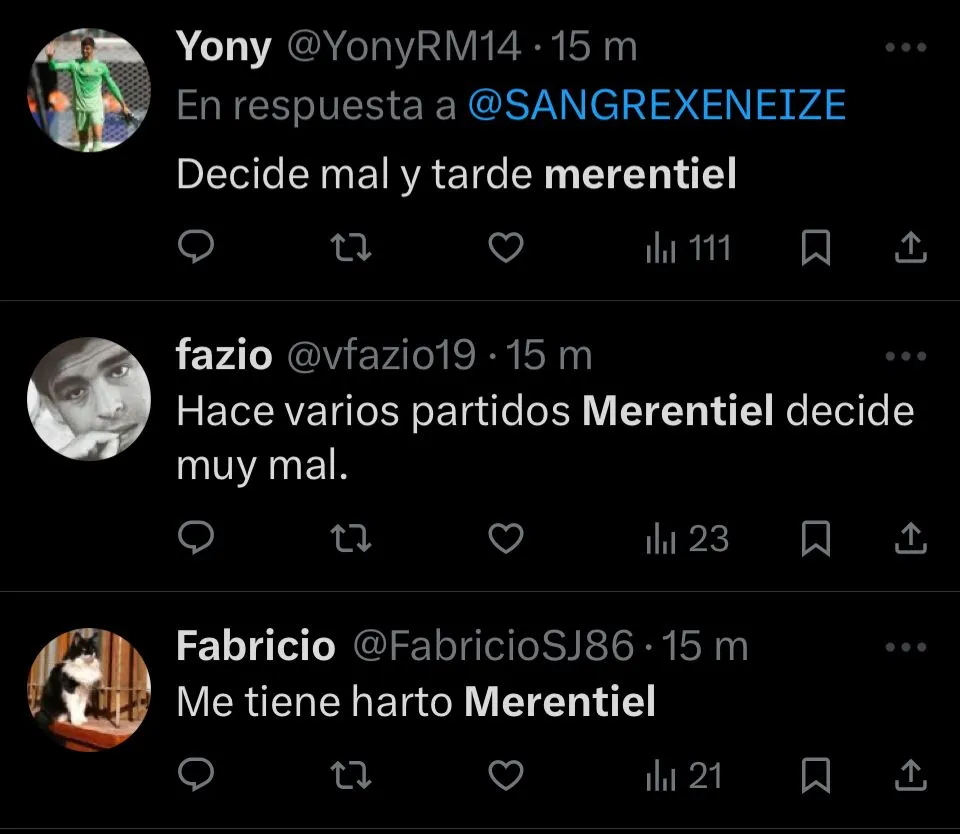Retweet Yony's post about merentiel
Image resolution: width=960 pixels, height=834 pixels.
click(351, 248)
